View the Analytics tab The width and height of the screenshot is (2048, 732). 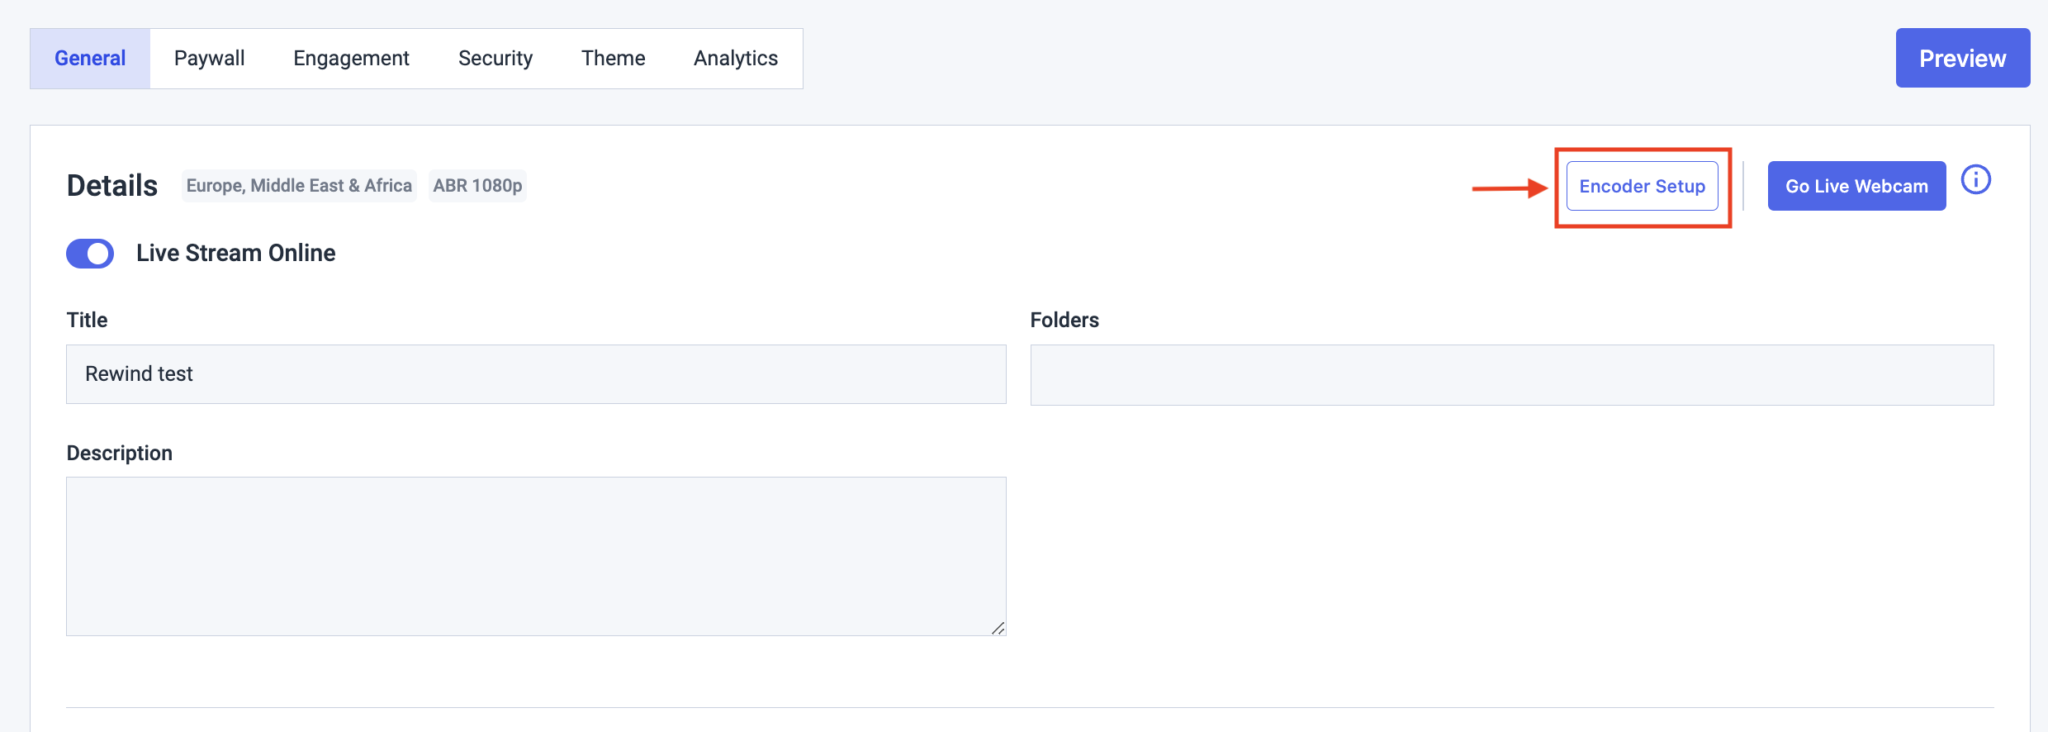pos(735,59)
